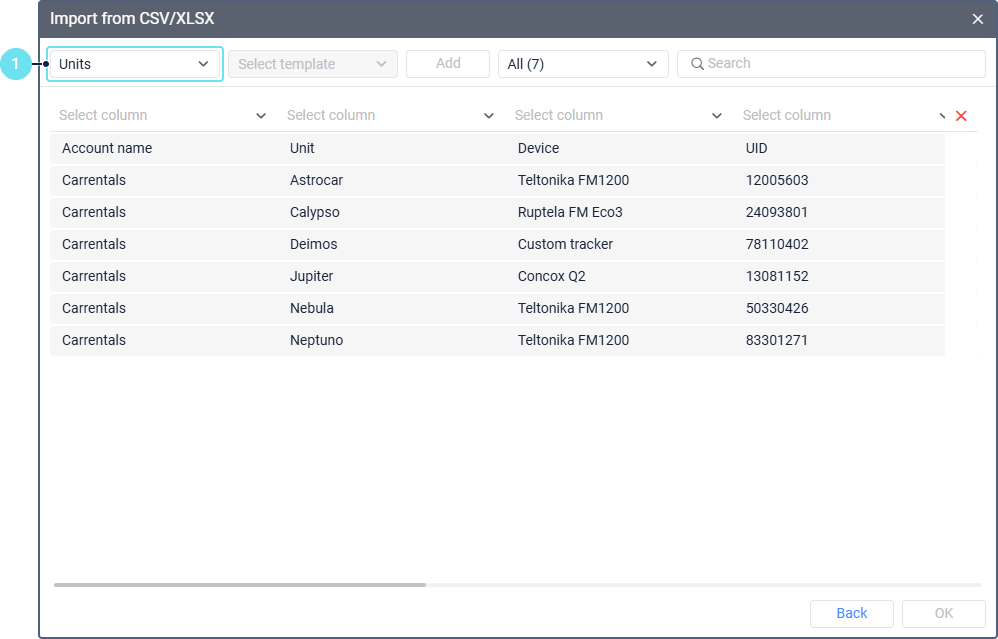Open the Select template dropdown
The height and width of the screenshot is (639, 998).
coord(312,64)
